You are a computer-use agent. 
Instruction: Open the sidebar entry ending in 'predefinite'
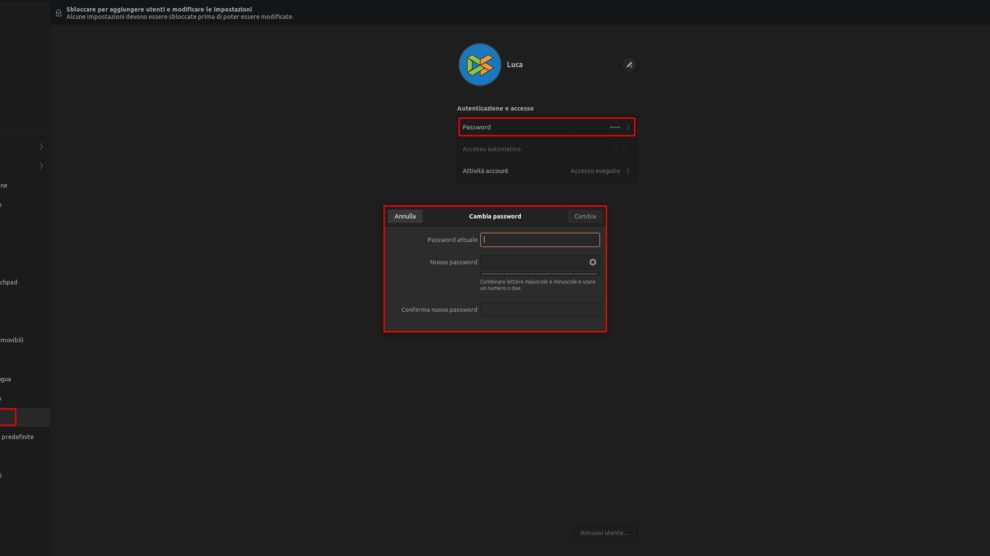point(18,437)
